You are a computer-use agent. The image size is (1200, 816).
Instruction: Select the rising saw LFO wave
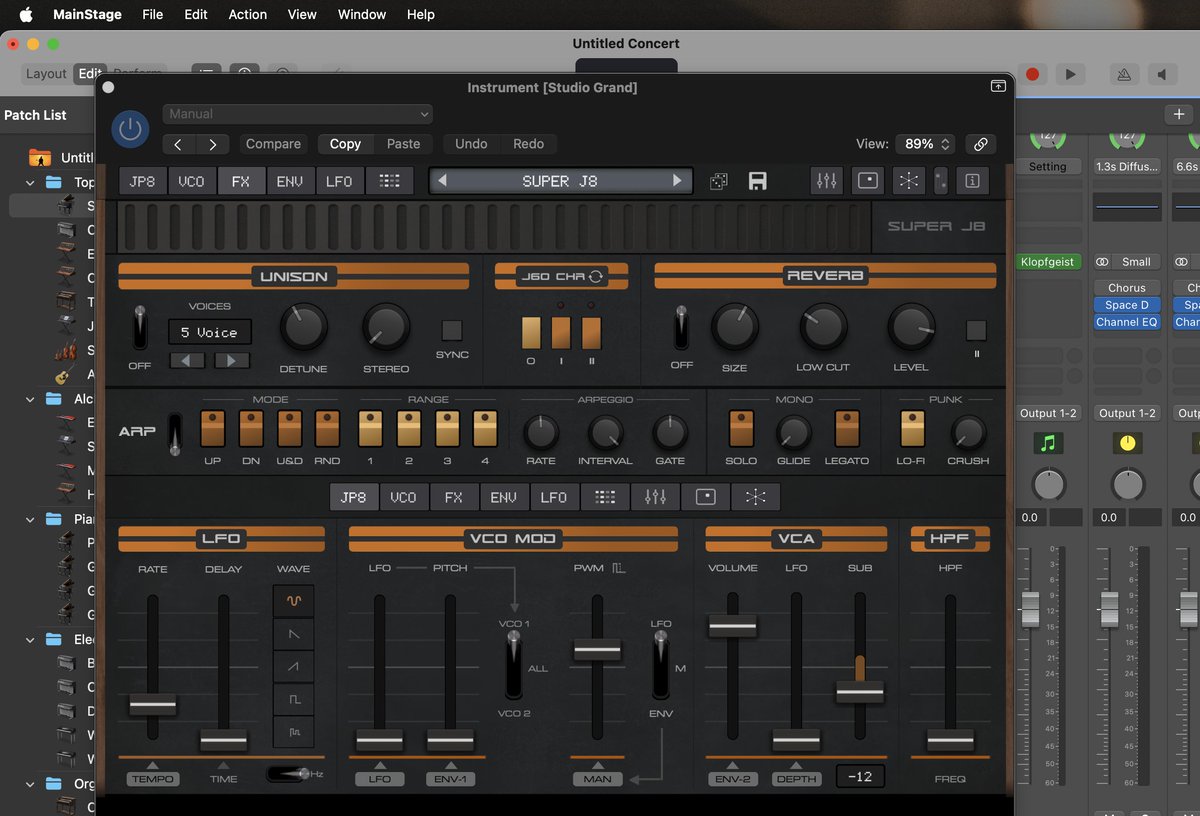click(x=293, y=667)
